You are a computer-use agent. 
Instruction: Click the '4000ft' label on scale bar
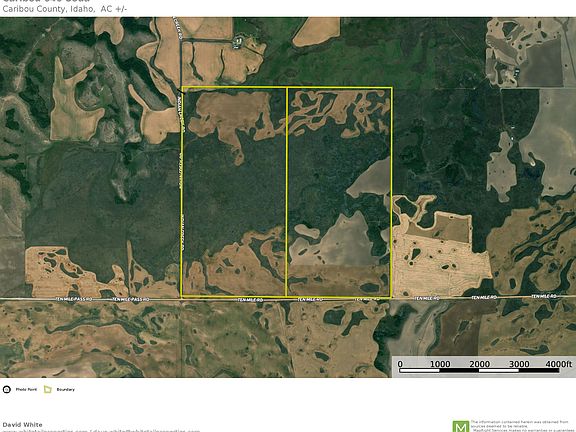tap(559, 364)
